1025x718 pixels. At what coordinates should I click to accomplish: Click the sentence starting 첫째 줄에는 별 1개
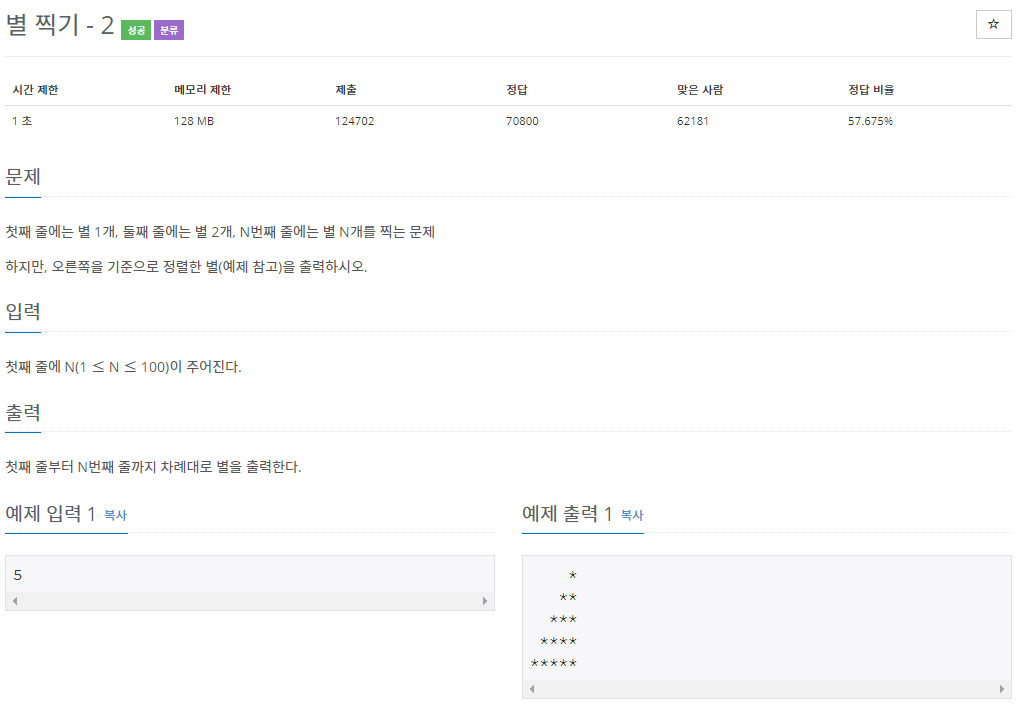tap(220, 232)
